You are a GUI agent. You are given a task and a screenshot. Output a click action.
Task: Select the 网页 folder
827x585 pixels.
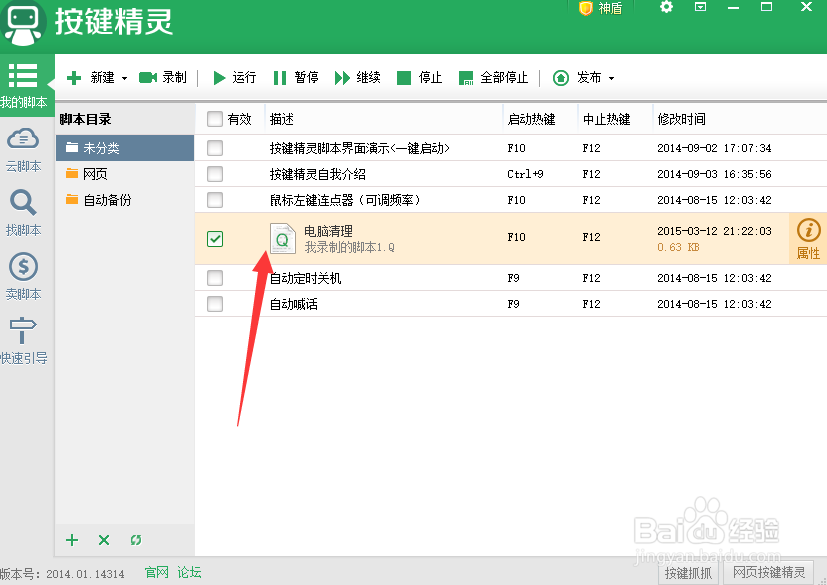click(x=125, y=174)
